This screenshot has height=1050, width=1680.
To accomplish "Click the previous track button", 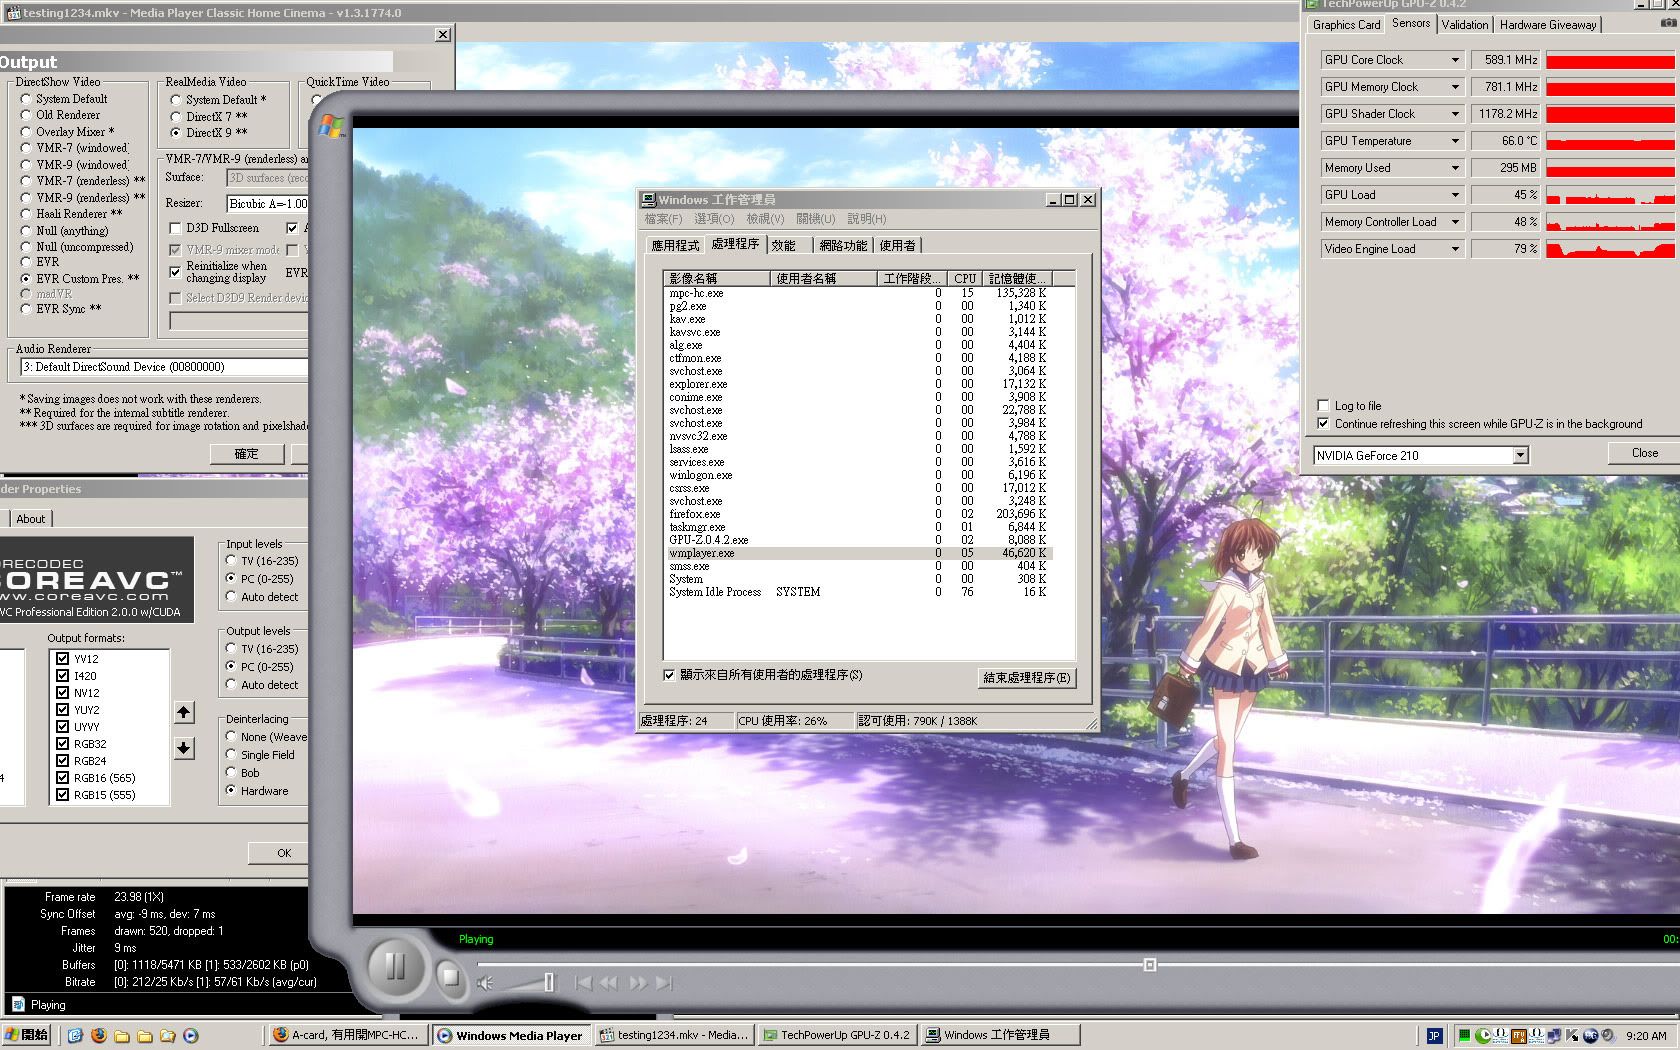I will 584,983.
